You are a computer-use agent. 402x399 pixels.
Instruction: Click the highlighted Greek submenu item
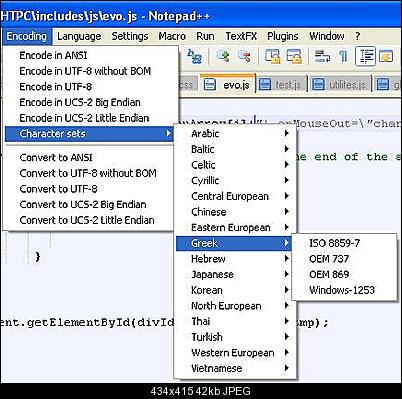[x=235, y=243]
